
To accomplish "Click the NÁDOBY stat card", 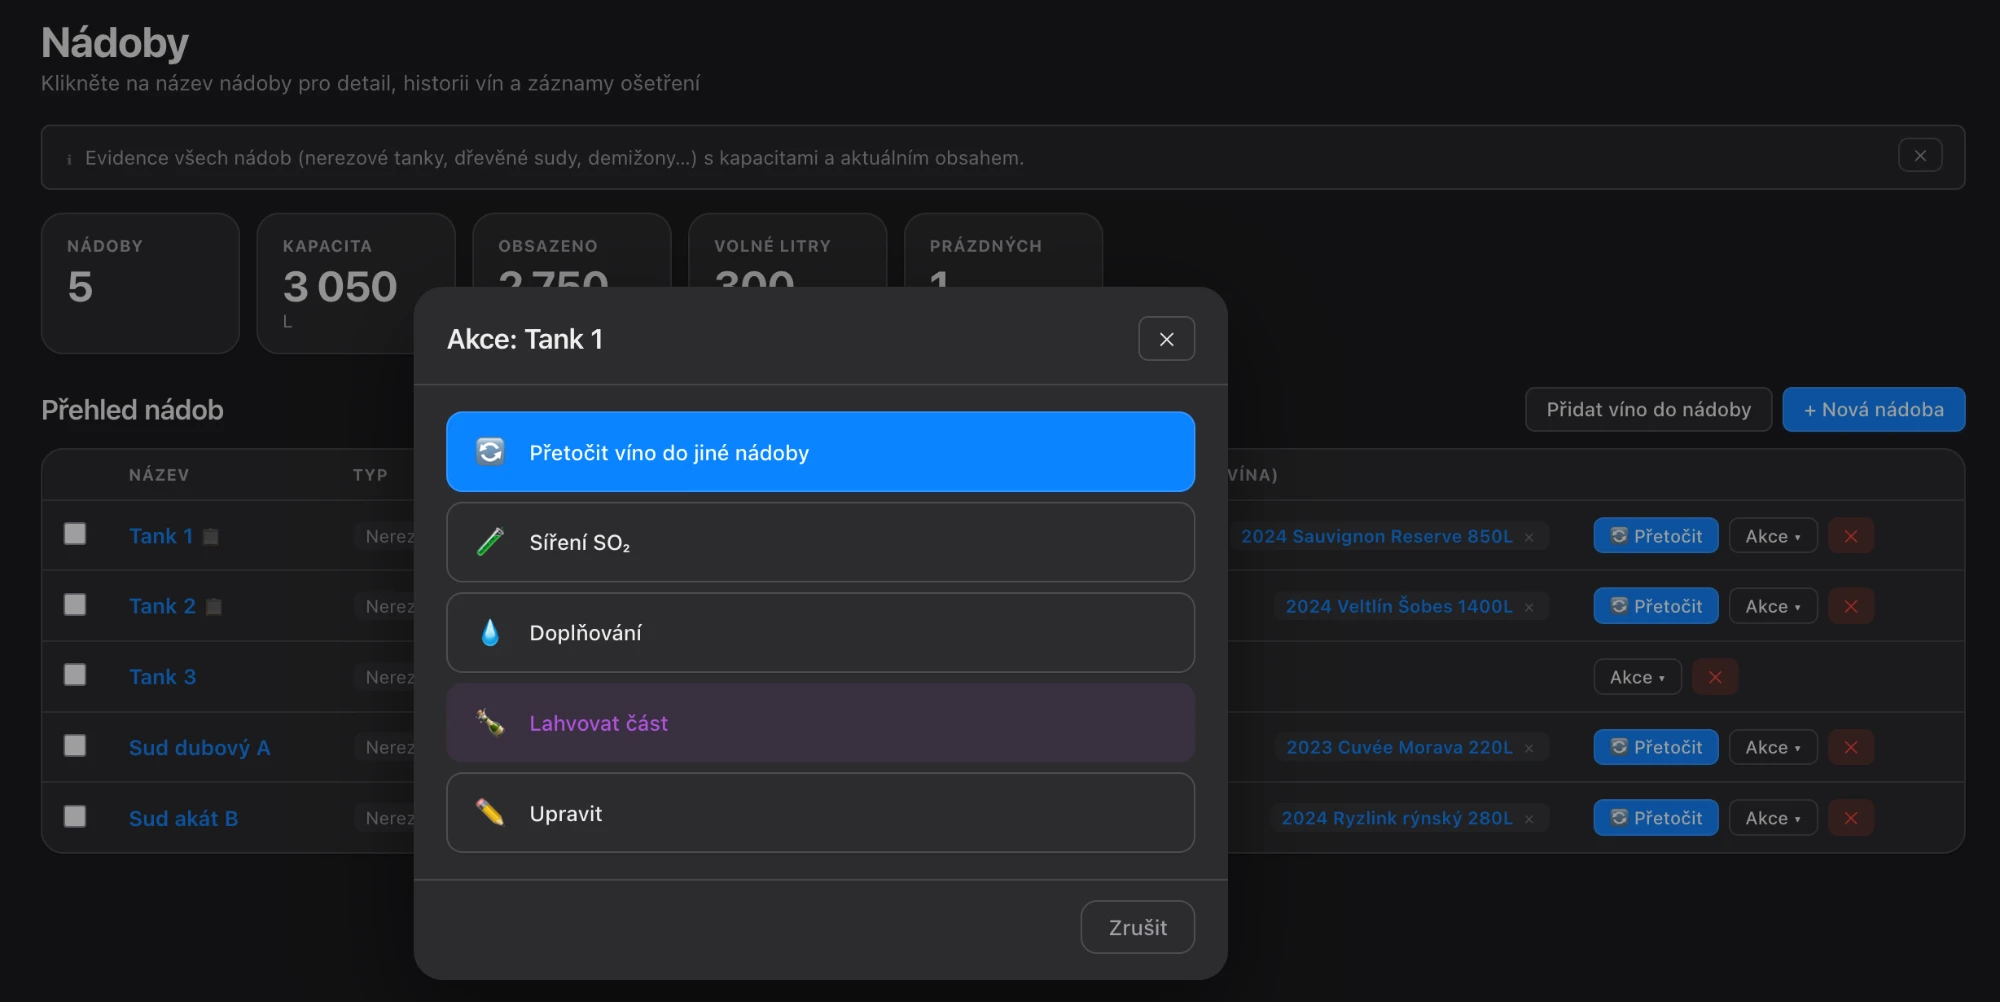I will coord(140,283).
